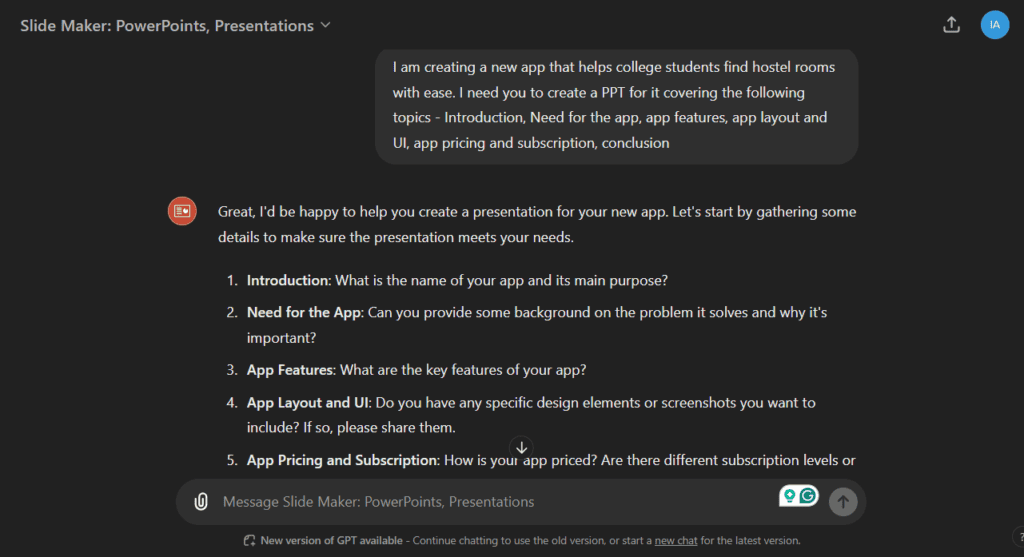The image size is (1024, 557).
Task: Click the green Grammarly G icon
Action: click(808, 496)
